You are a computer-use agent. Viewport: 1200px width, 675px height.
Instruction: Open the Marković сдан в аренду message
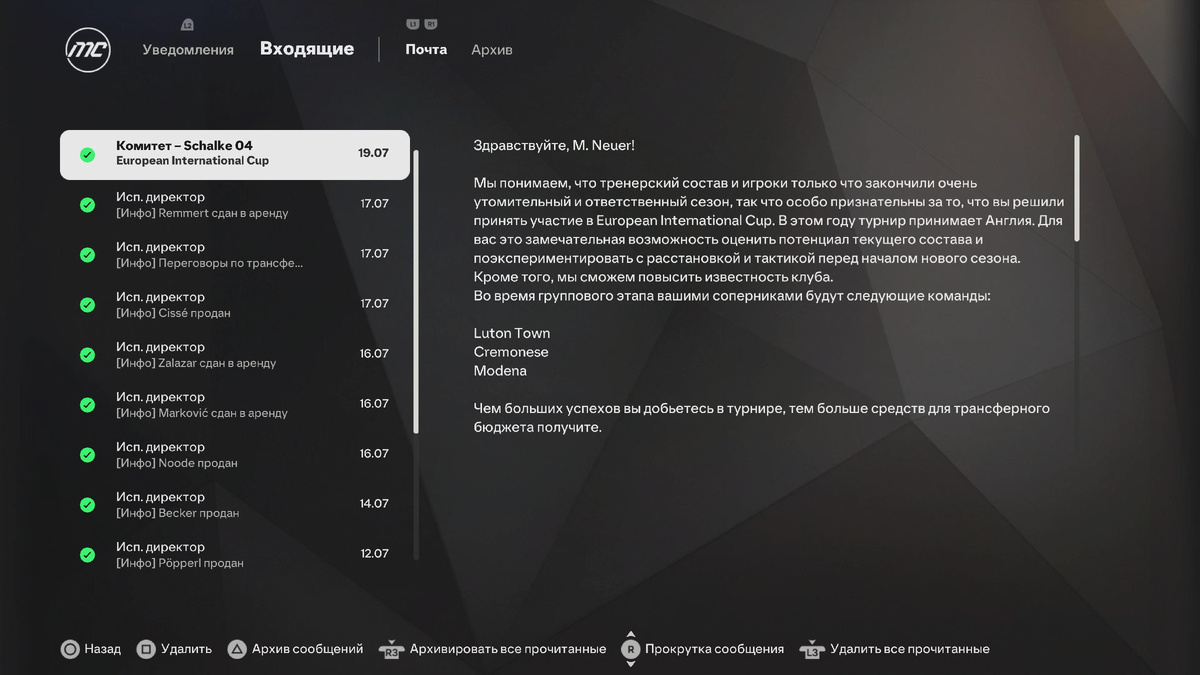pos(235,405)
